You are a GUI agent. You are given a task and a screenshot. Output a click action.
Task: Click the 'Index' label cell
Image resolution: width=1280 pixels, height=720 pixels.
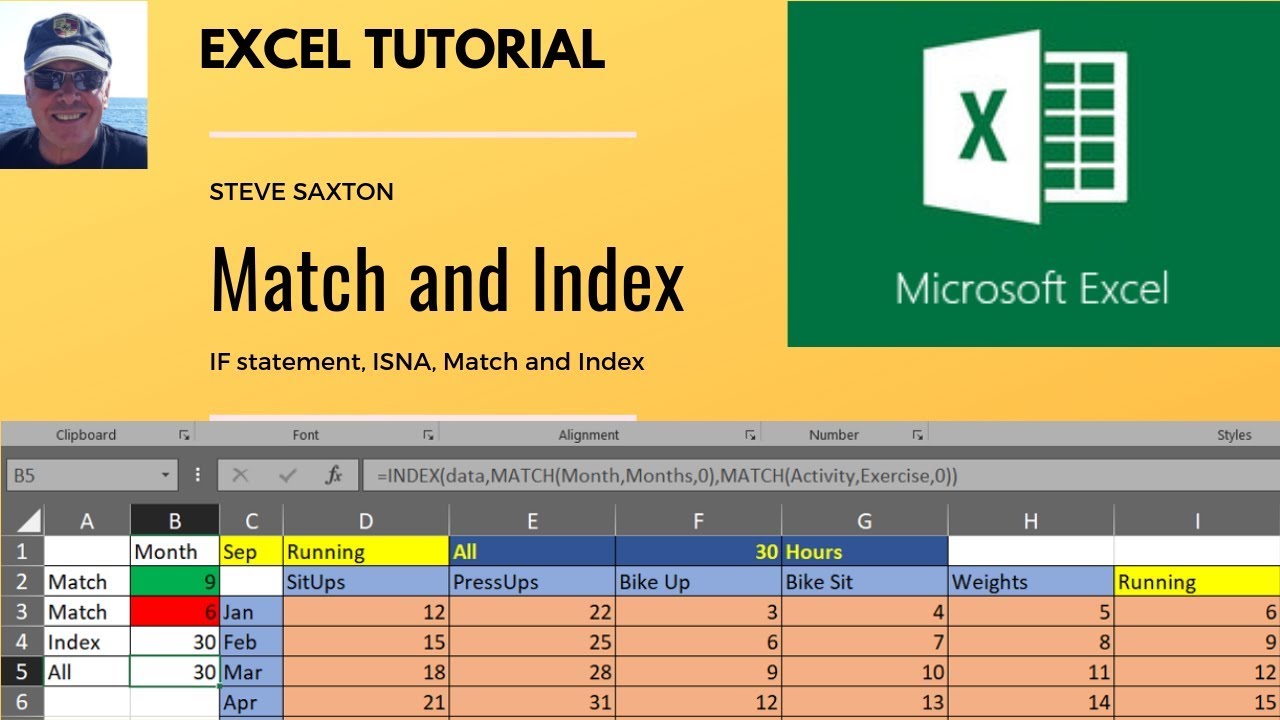click(x=87, y=641)
